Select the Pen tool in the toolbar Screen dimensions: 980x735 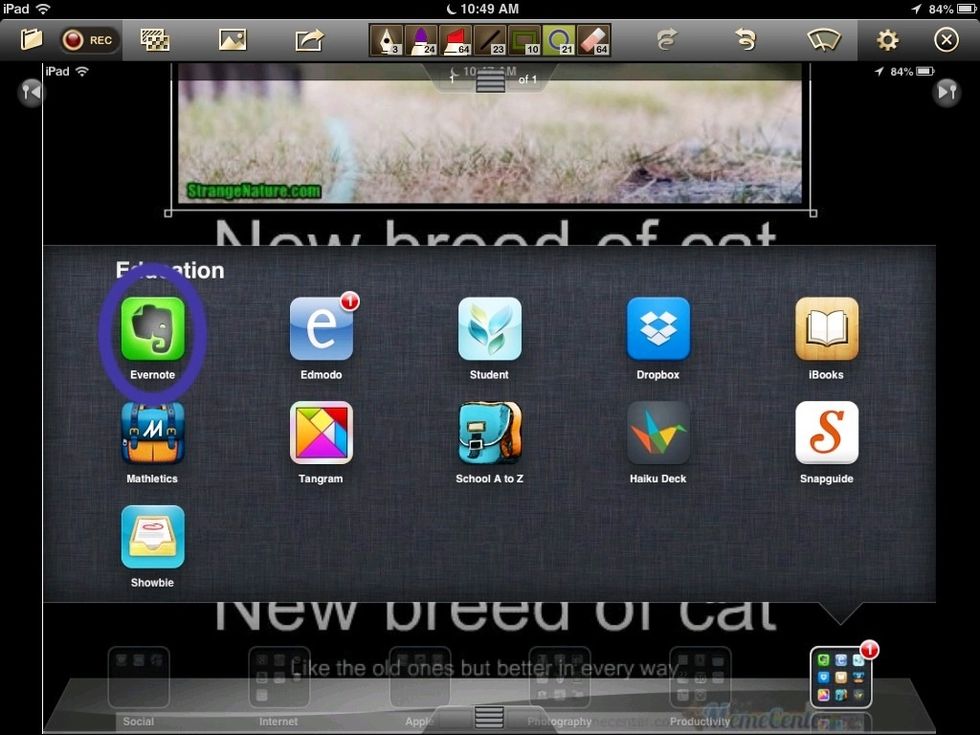coord(387,40)
